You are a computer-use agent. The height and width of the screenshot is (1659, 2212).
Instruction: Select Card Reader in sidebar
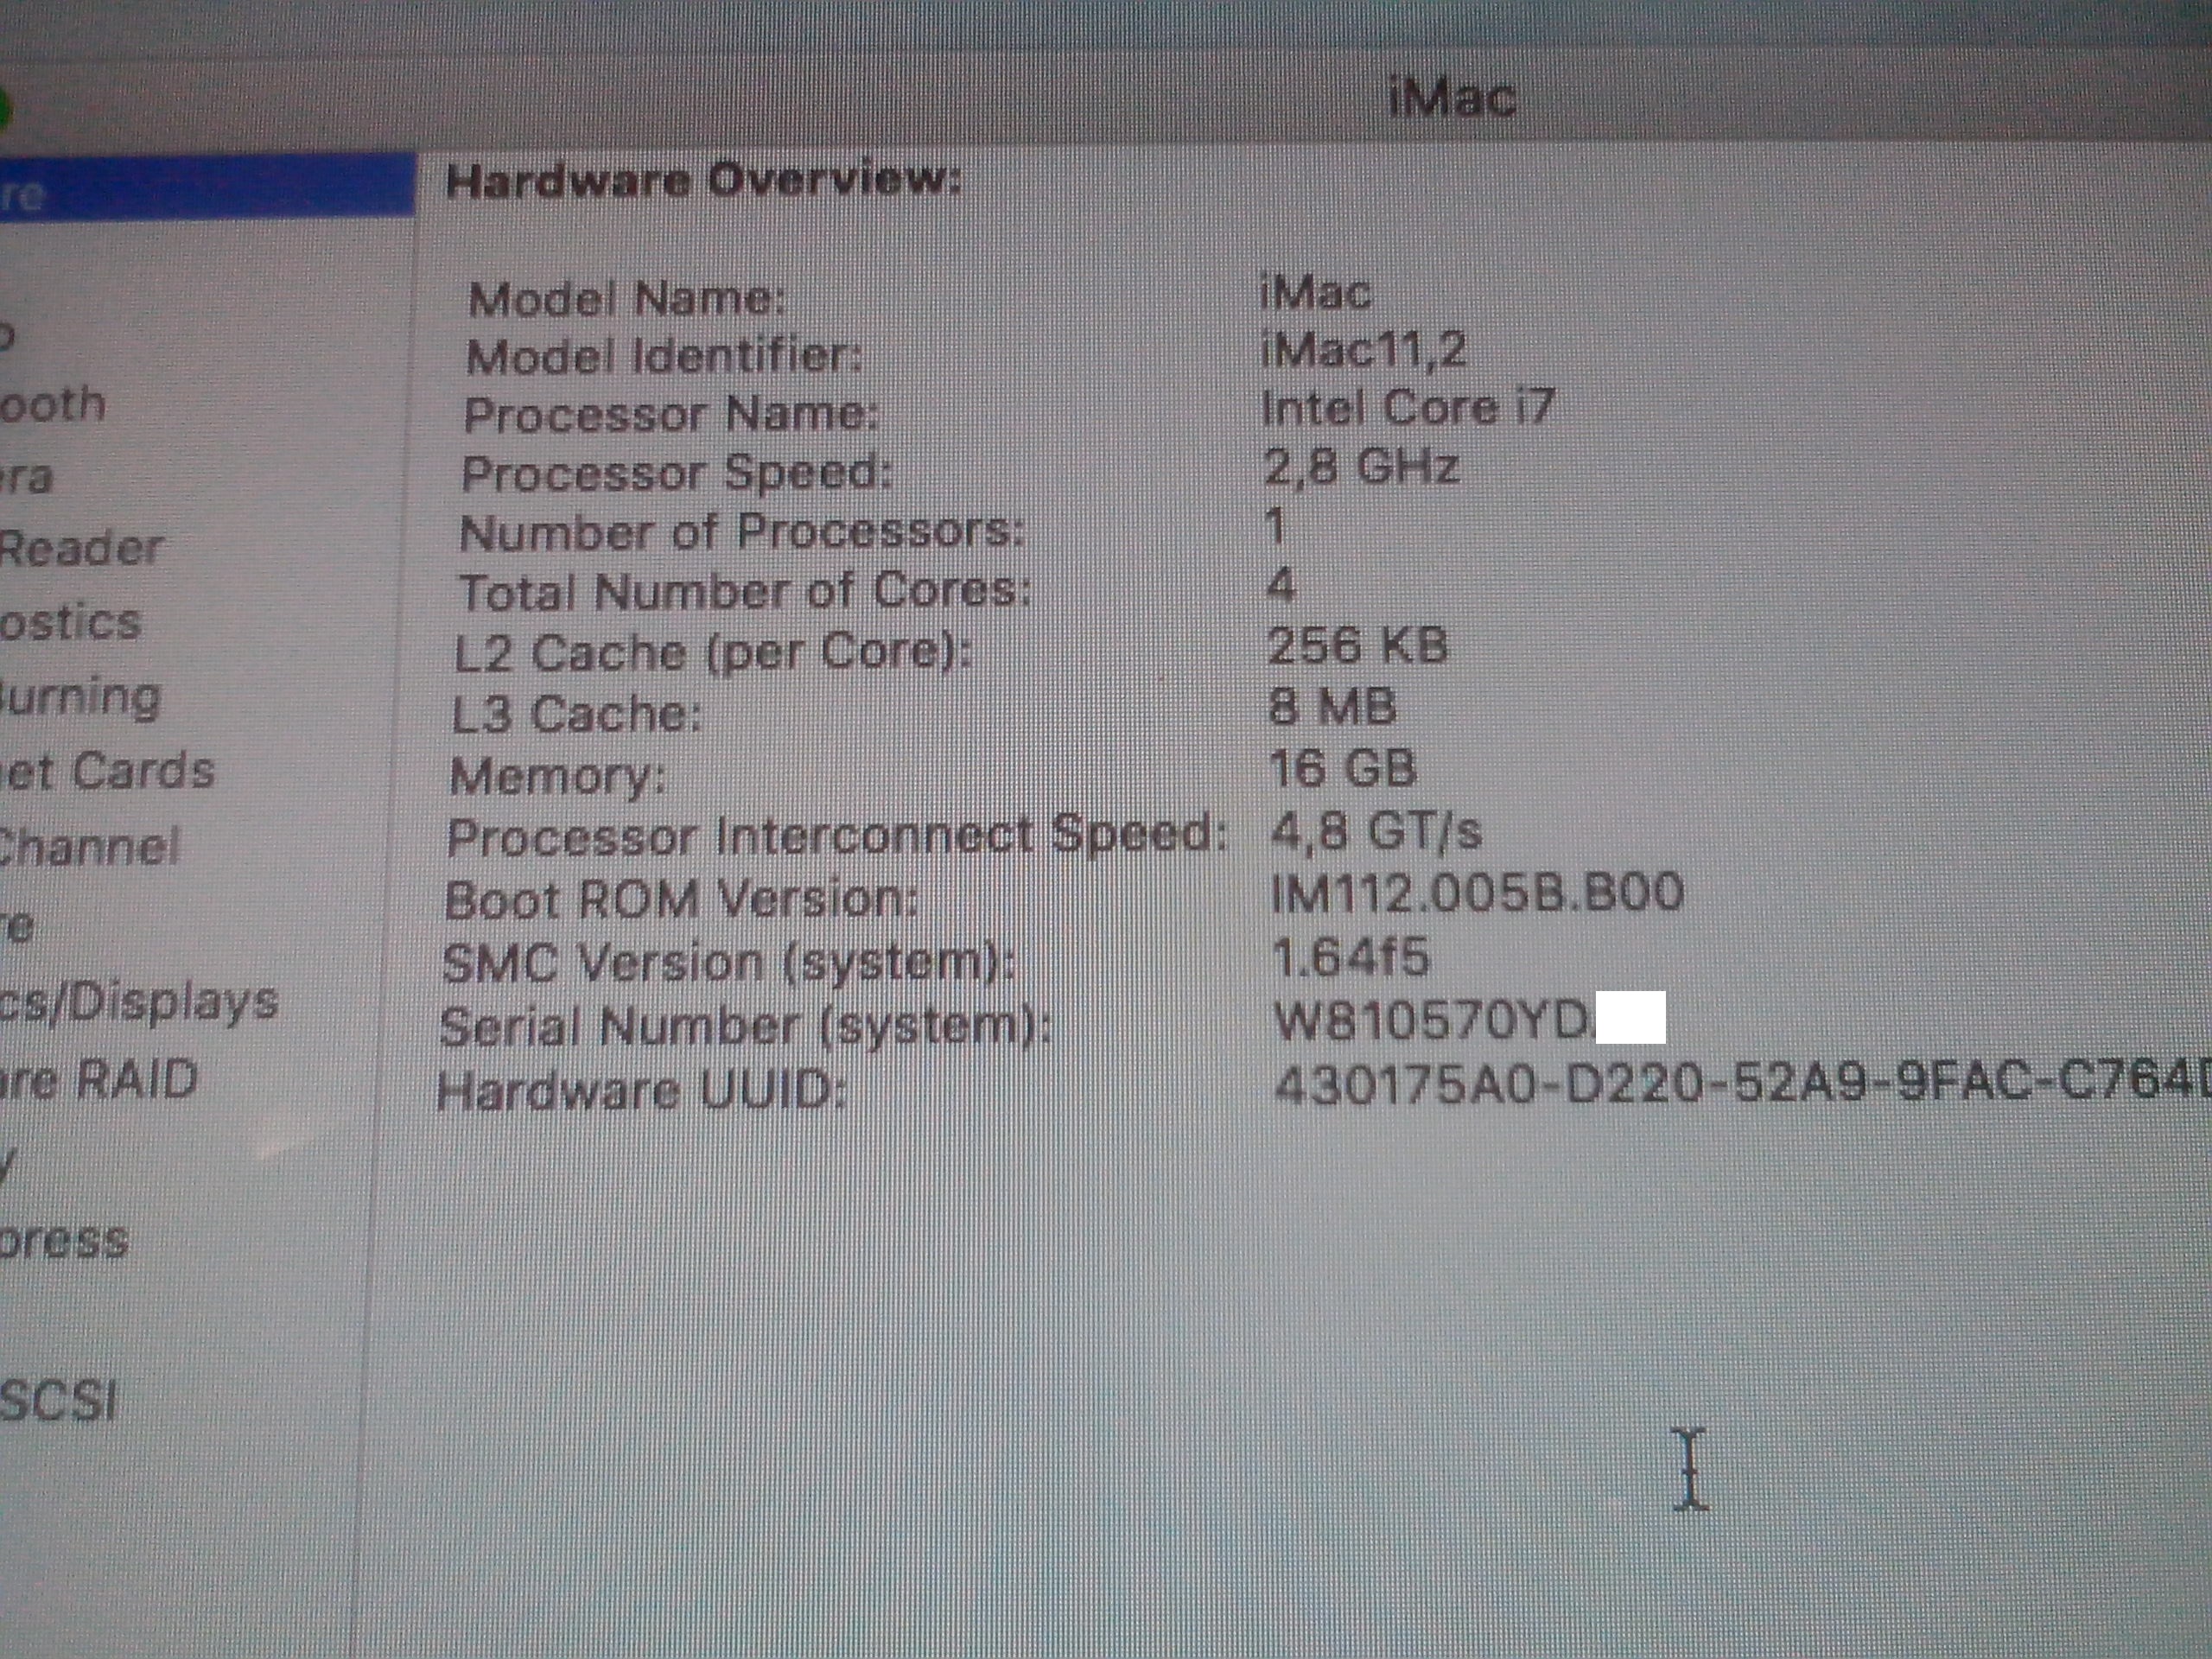[x=80, y=548]
